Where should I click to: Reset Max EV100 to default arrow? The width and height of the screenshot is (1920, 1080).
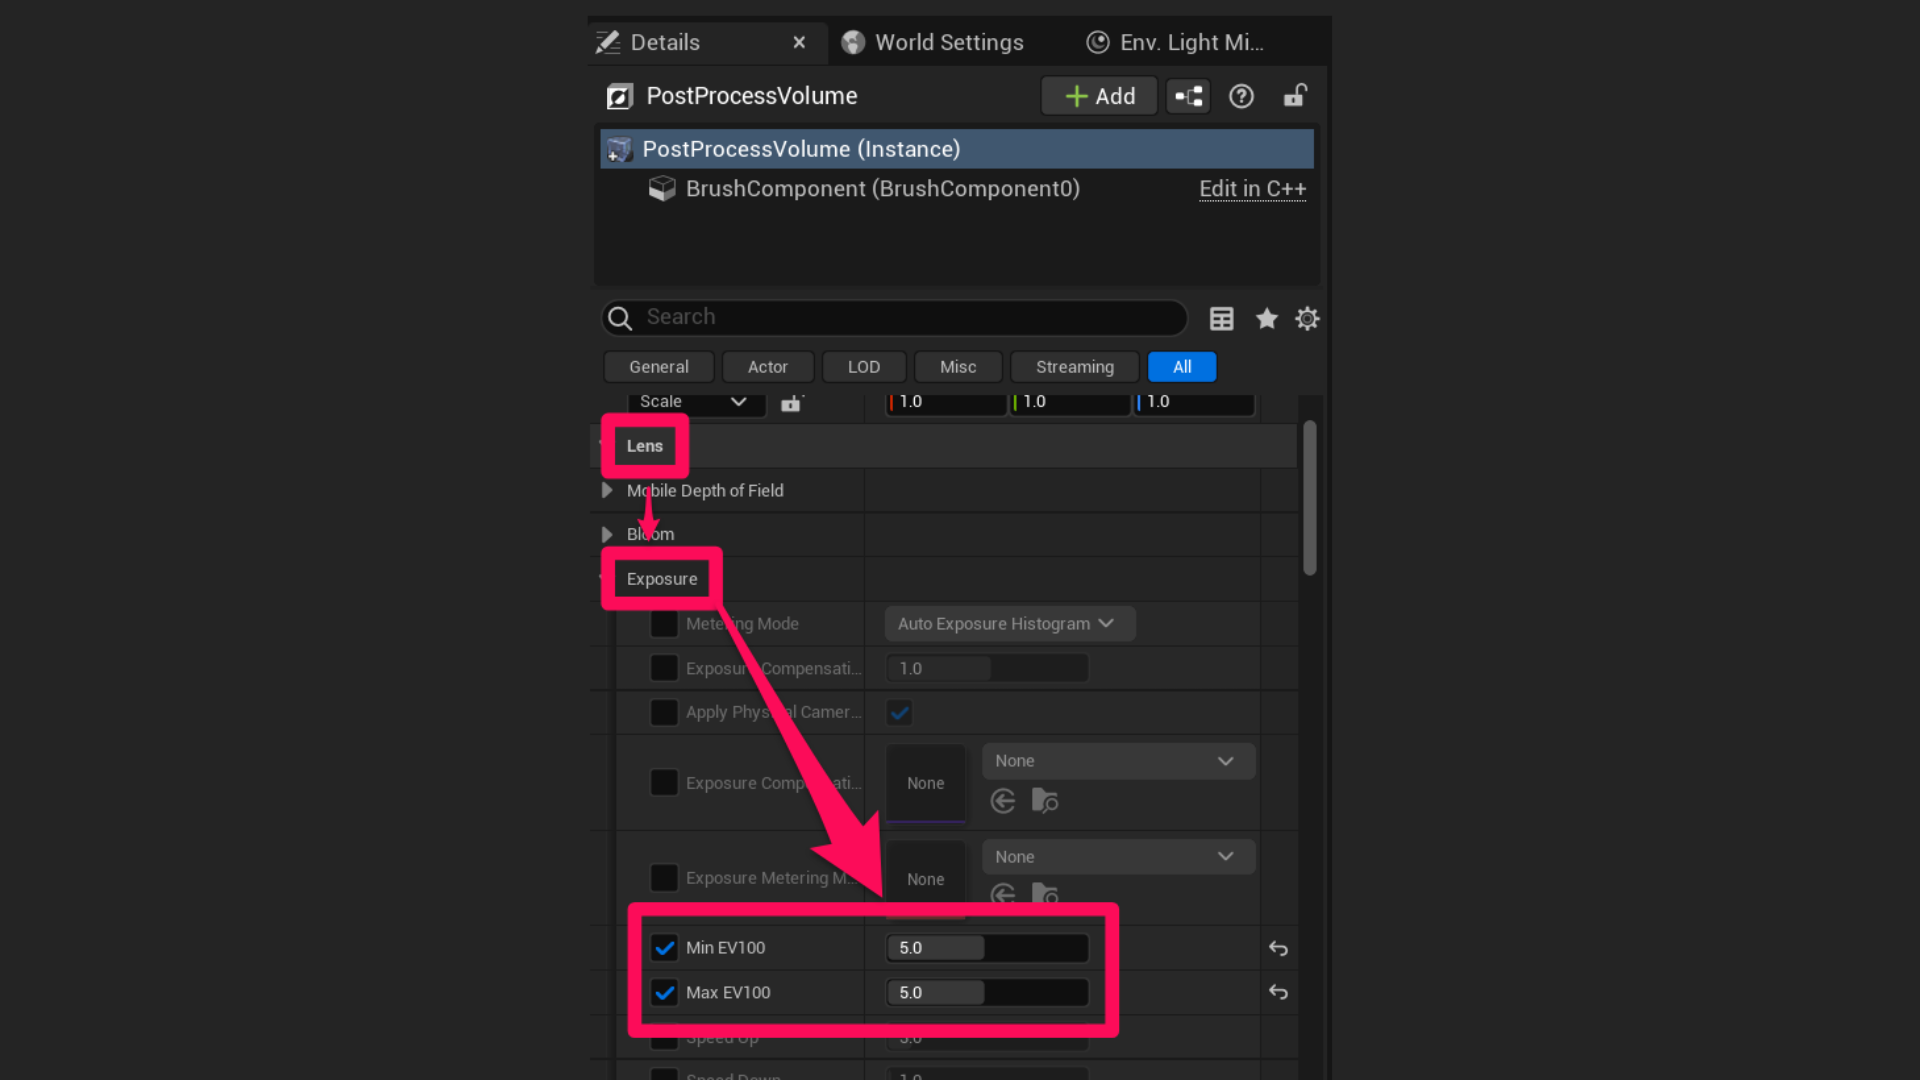pos(1278,992)
